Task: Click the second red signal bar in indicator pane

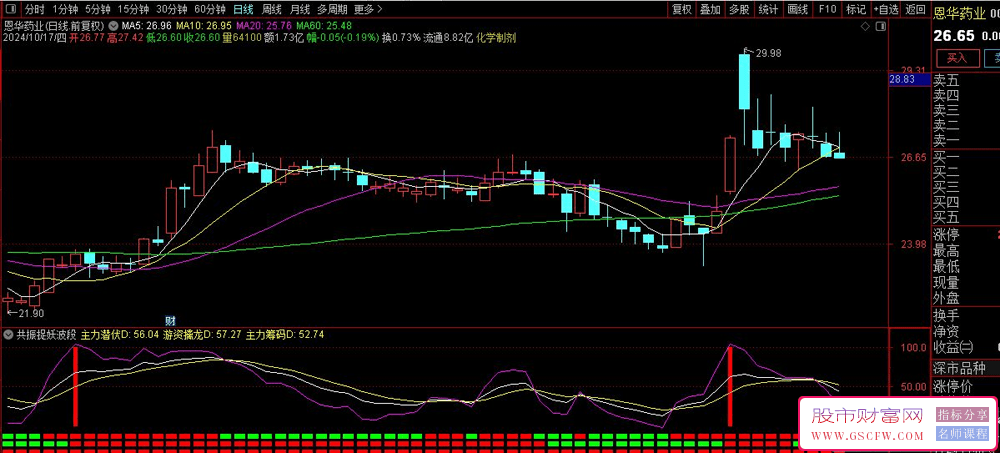Action: click(730, 386)
